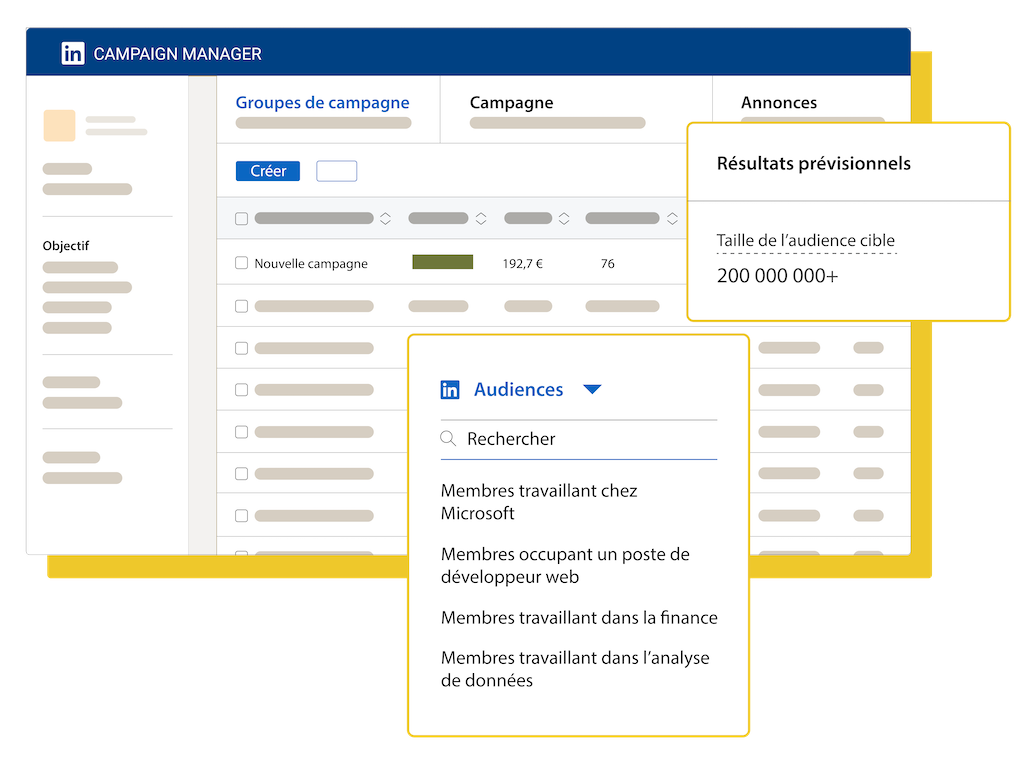Expand the Audiences dropdown arrow
This screenshot has height=771, width=1024.
tap(592, 390)
